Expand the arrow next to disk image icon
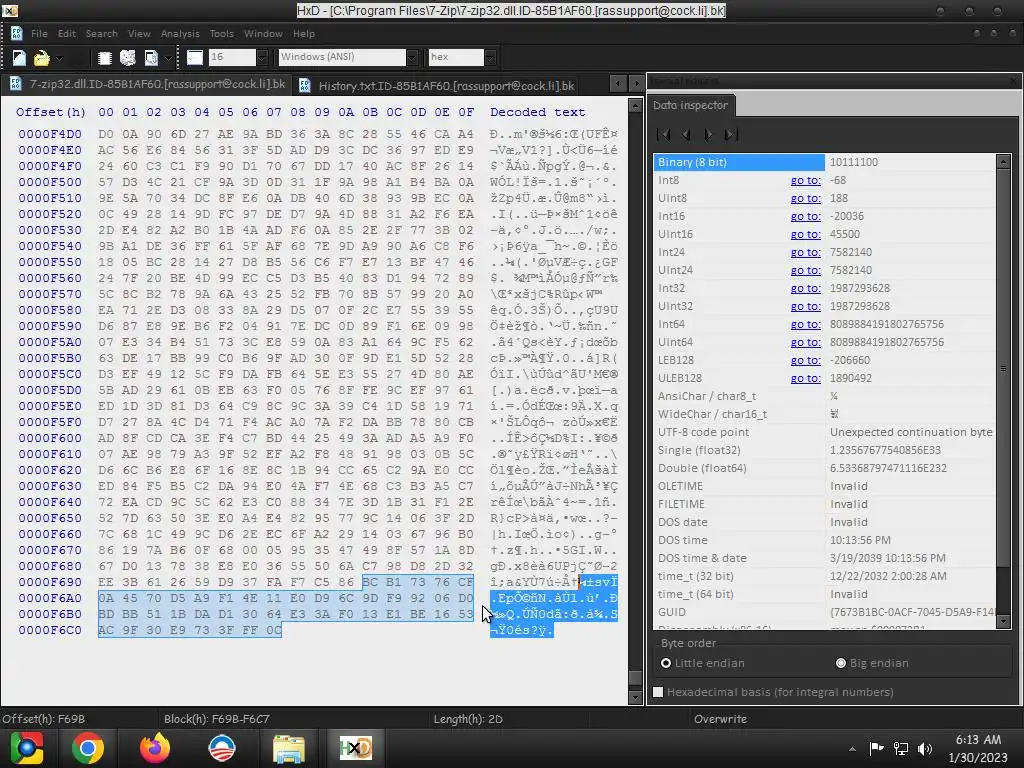 click(168, 57)
